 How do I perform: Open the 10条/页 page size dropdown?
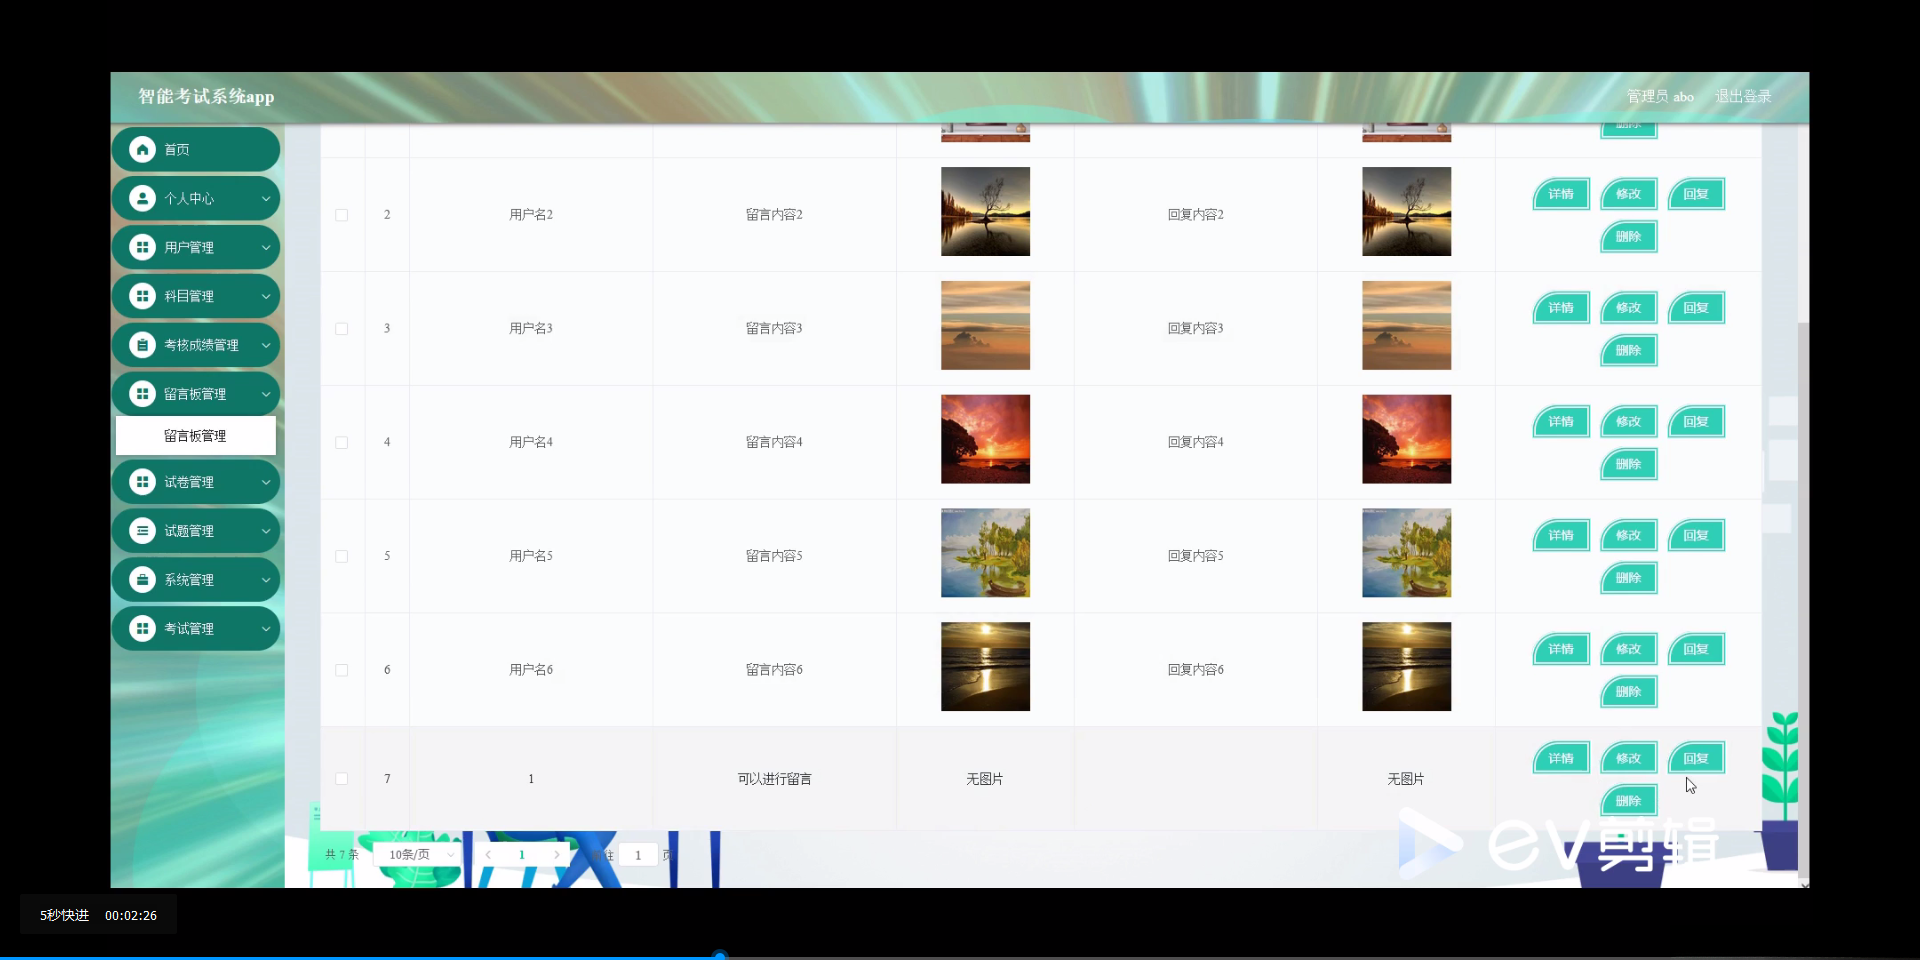(x=416, y=855)
